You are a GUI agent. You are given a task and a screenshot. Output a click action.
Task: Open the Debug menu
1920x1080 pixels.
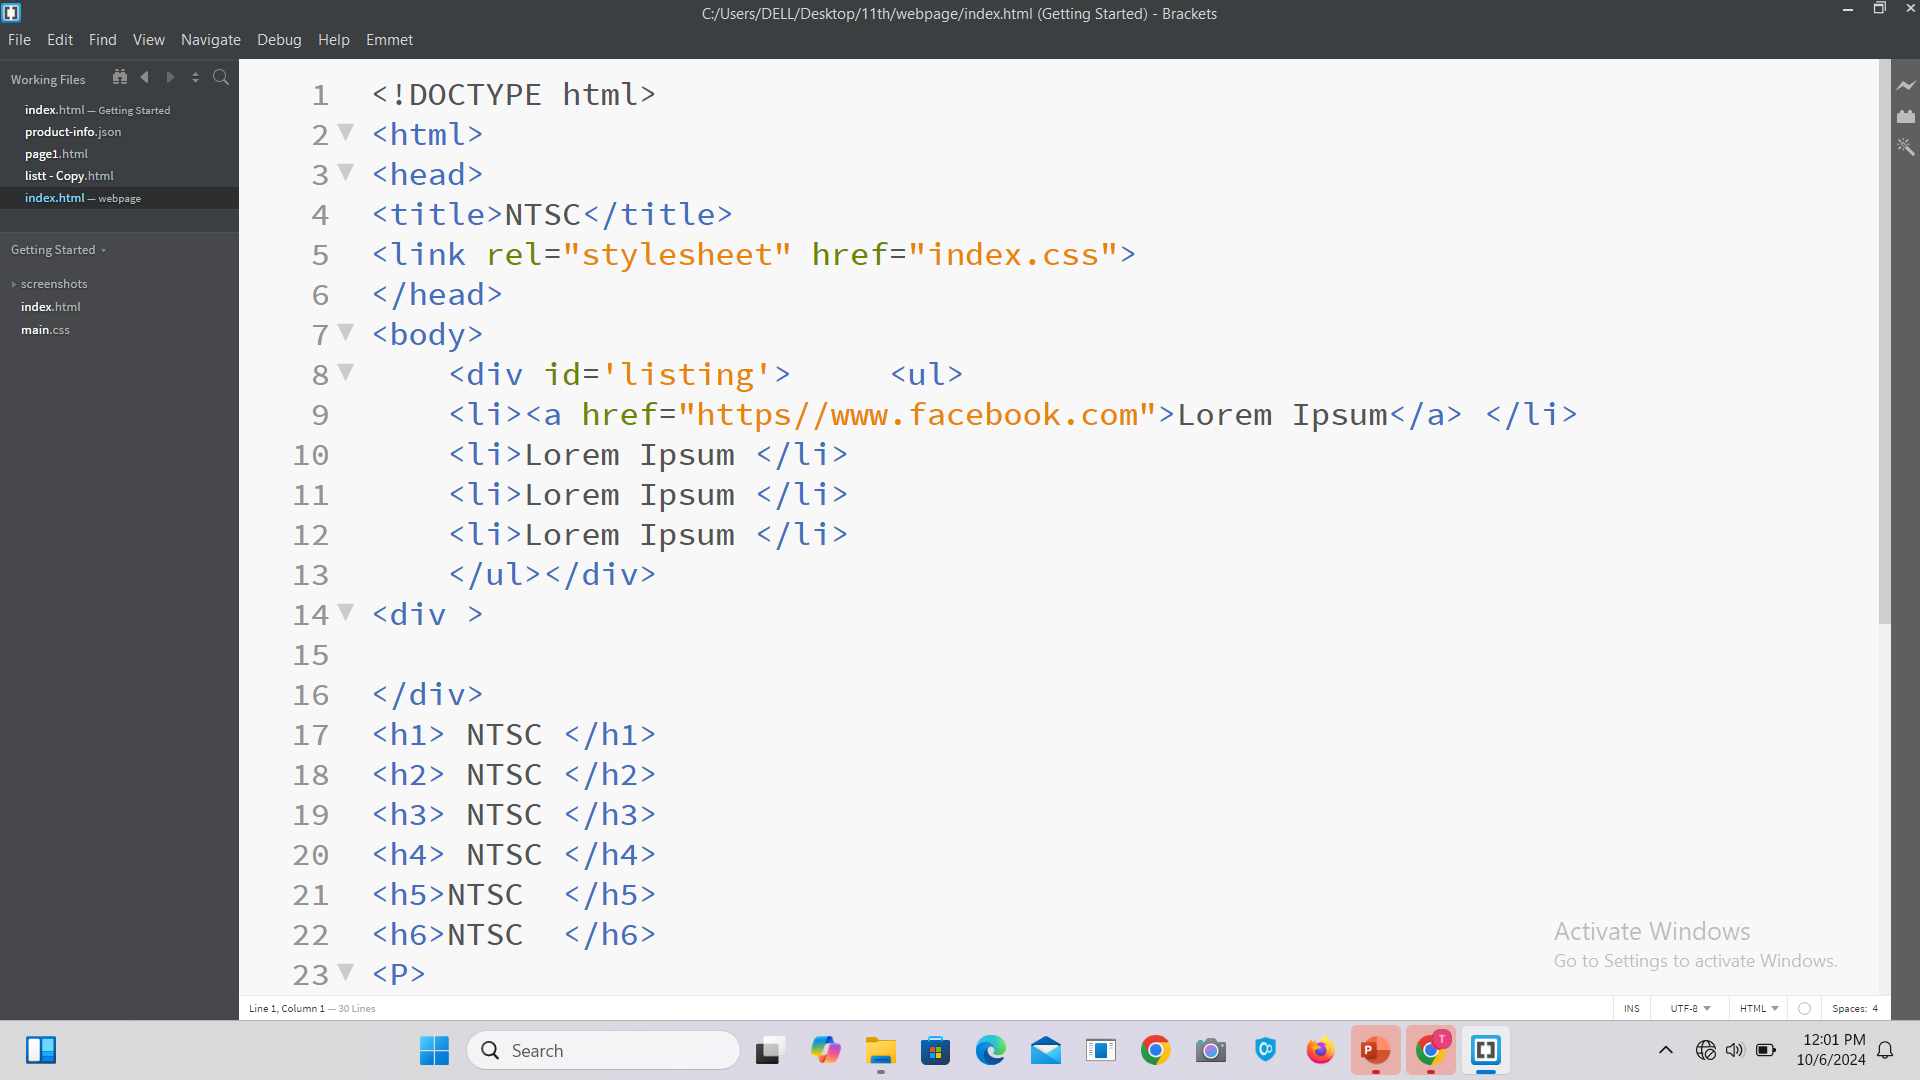click(x=279, y=40)
